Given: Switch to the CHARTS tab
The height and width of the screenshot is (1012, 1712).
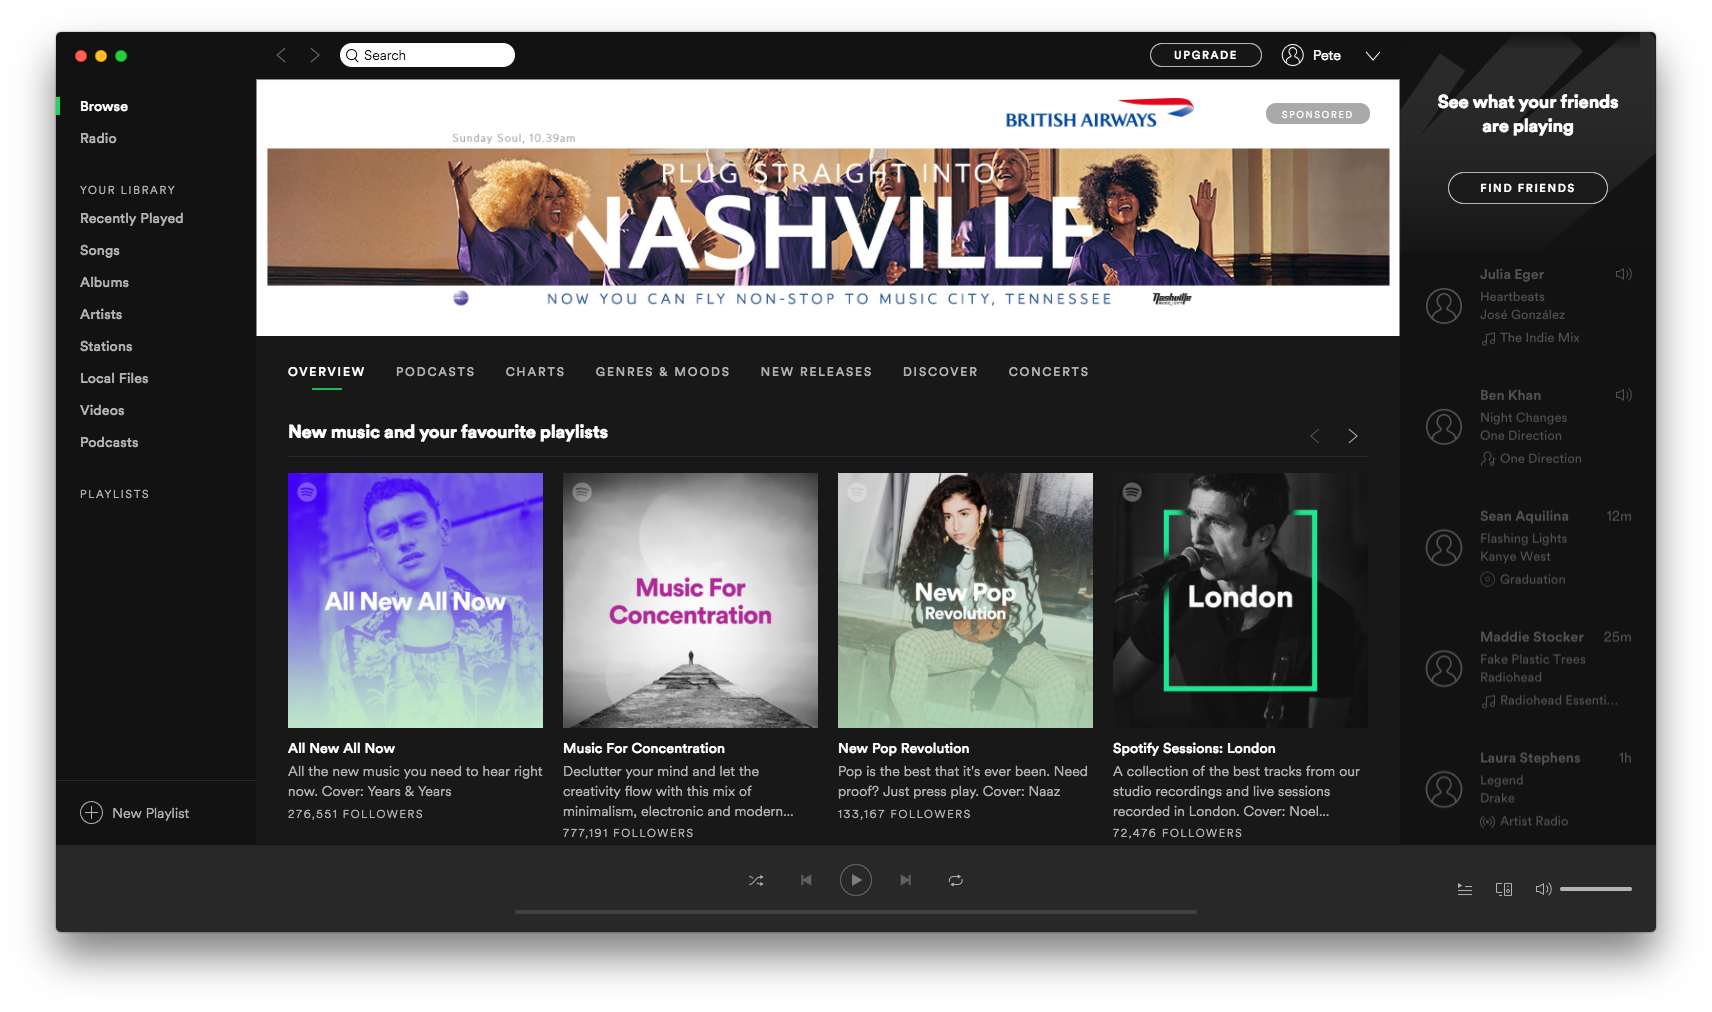Looking at the screenshot, I should [x=535, y=372].
